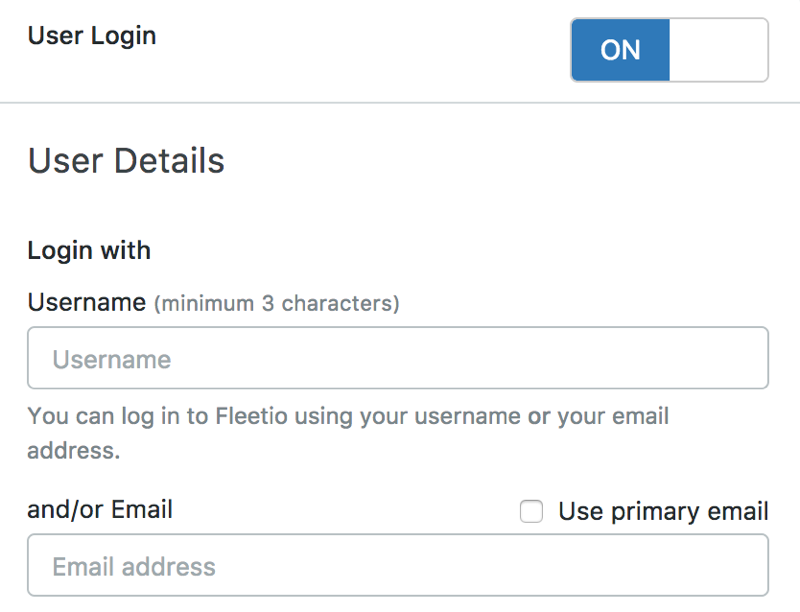Click the "User Login" label text

tap(92, 36)
